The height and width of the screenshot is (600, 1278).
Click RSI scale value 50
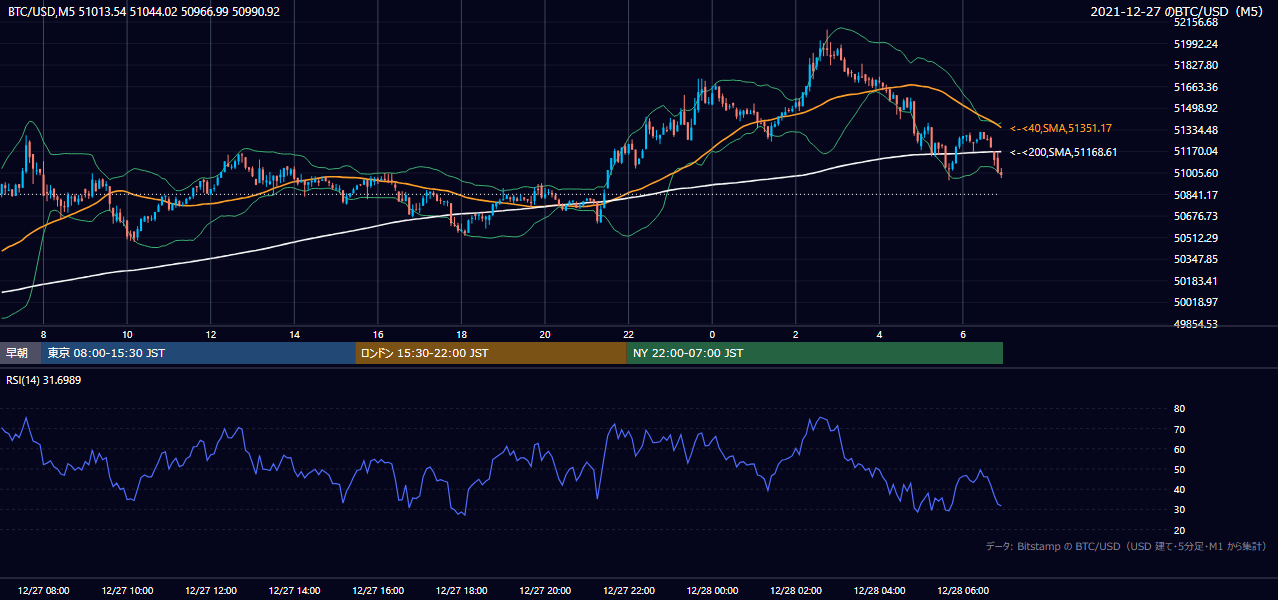(1179, 469)
